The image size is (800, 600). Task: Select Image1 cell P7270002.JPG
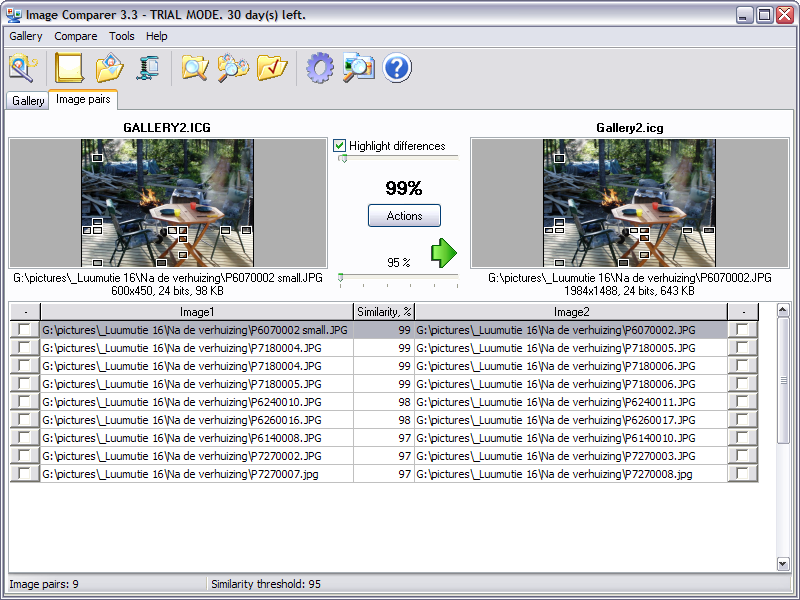(197, 456)
